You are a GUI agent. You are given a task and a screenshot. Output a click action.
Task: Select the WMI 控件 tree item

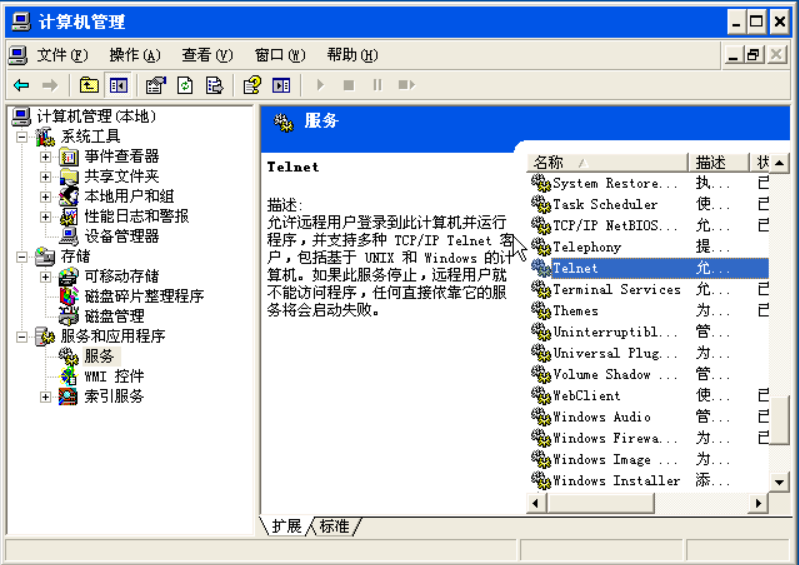click(115, 376)
